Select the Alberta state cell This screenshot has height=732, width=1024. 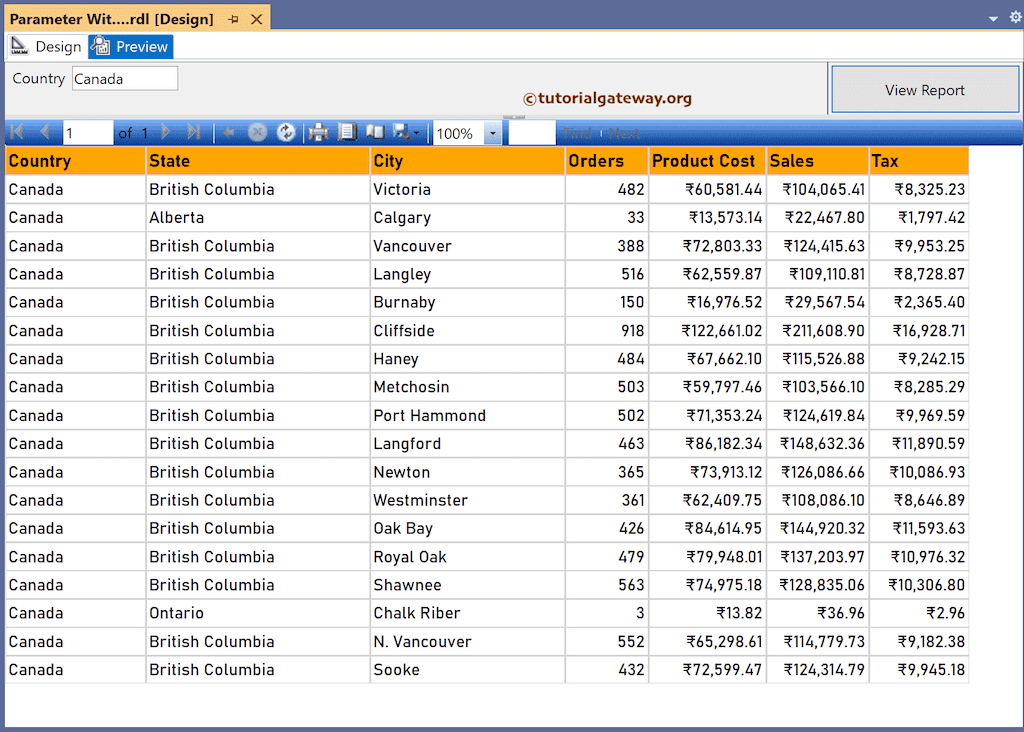coord(258,217)
